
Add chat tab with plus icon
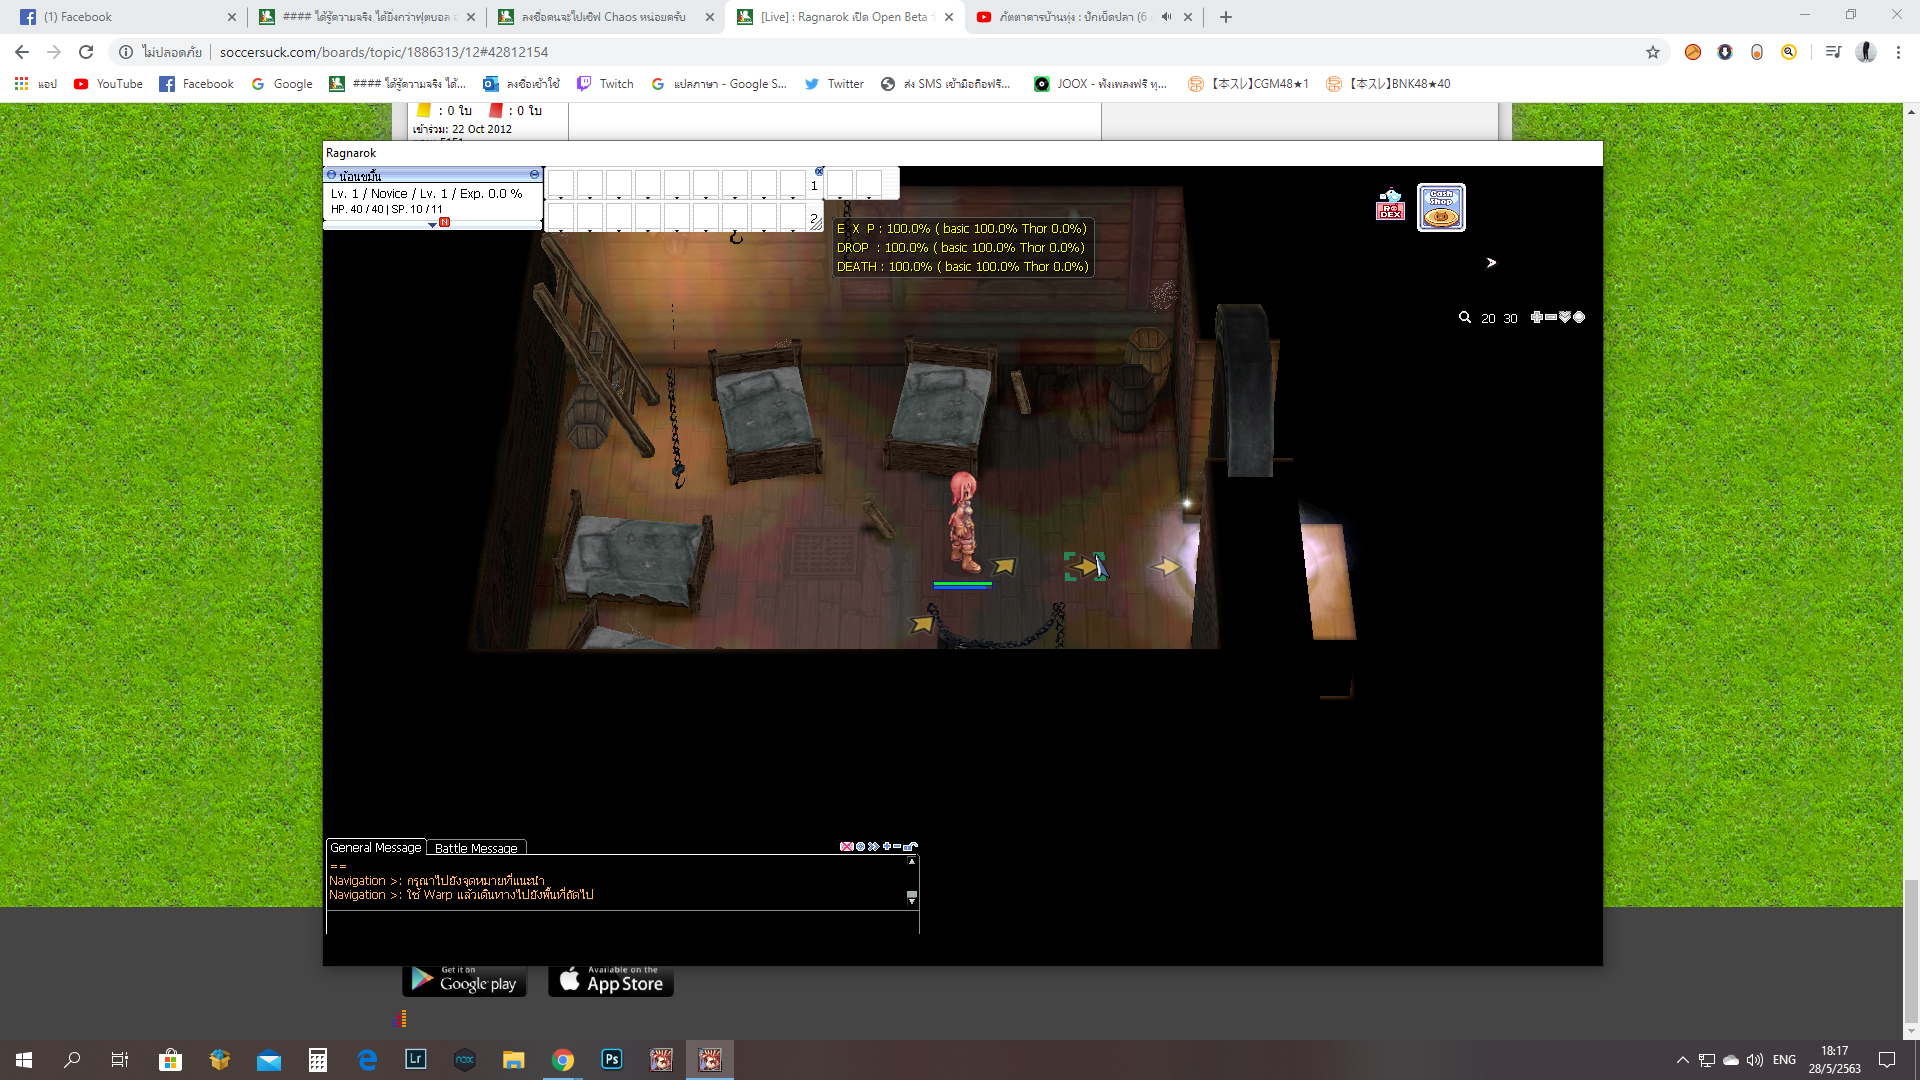pos(886,846)
